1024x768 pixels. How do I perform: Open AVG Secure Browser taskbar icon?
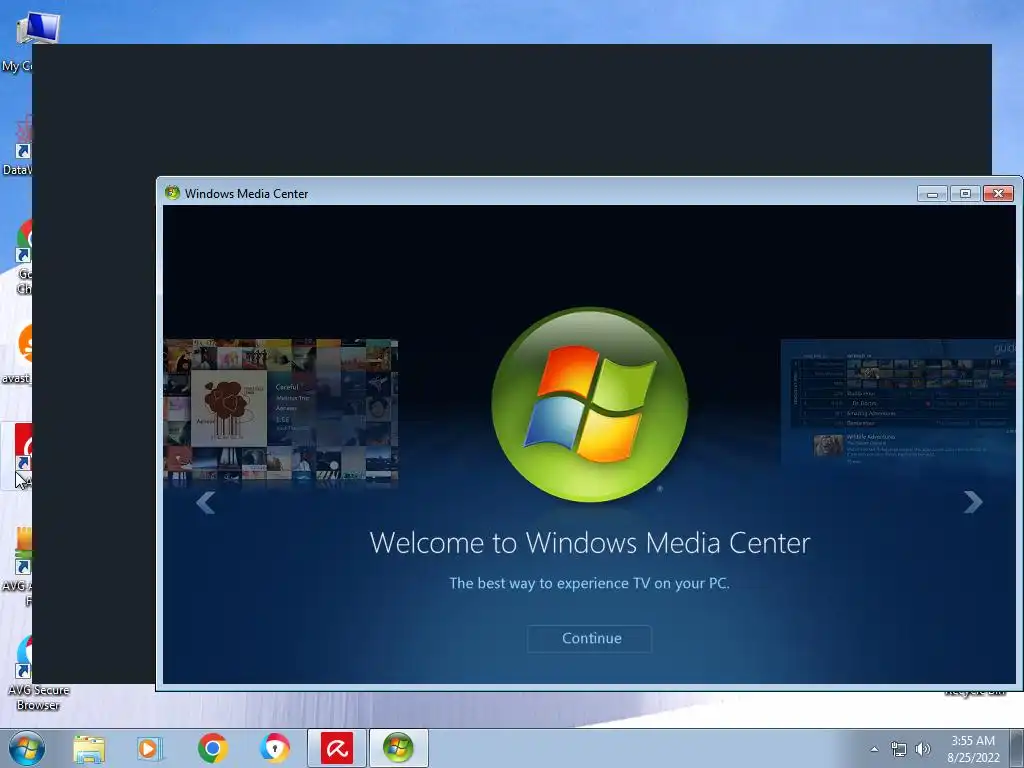(x=274, y=748)
